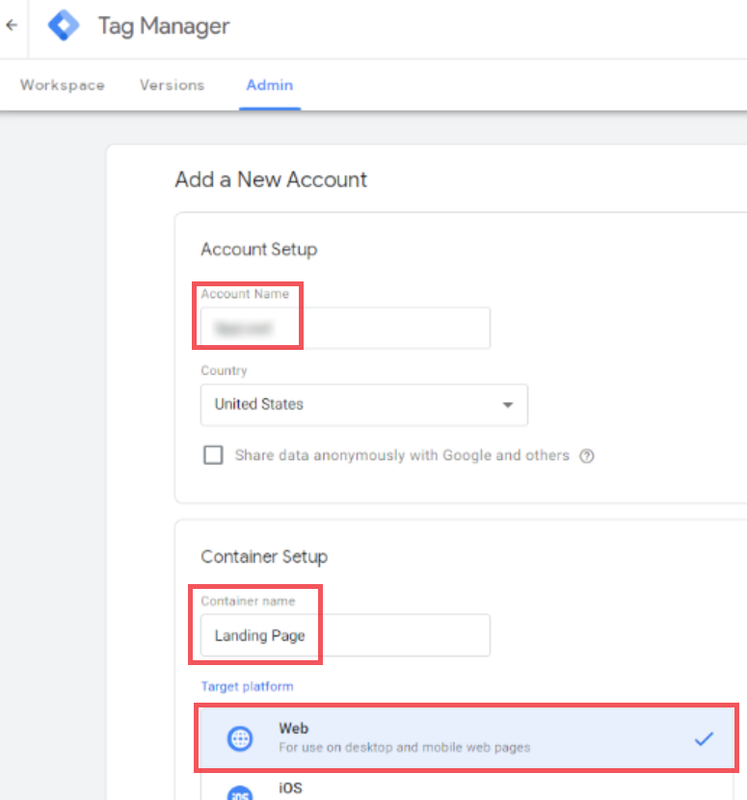Image resolution: width=747 pixels, height=800 pixels.
Task: Click the blue checkmark on Web option
Action: (x=704, y=738)
